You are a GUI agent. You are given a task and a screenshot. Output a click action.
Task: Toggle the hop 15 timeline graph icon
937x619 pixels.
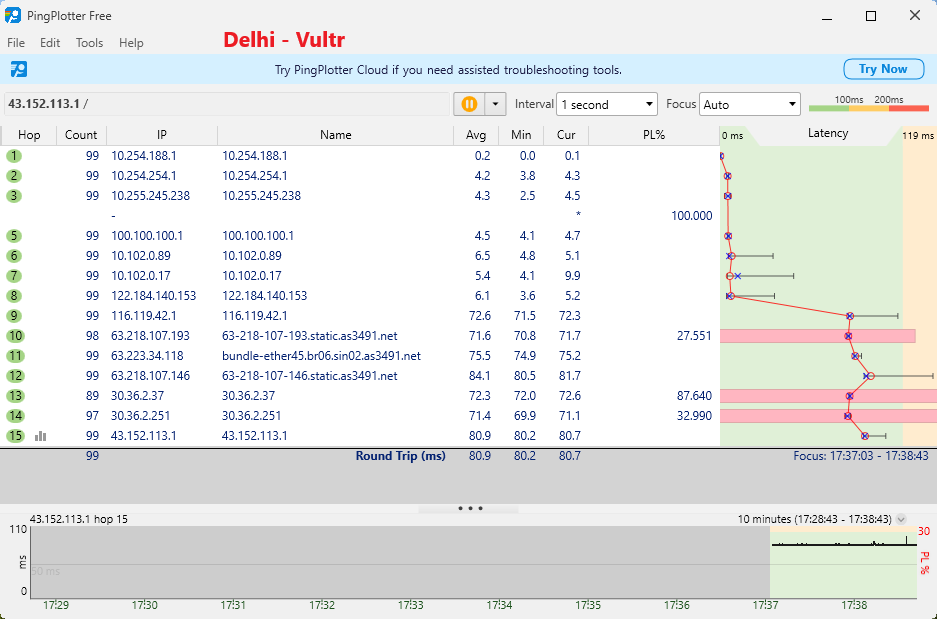click(x=41, y=436)
